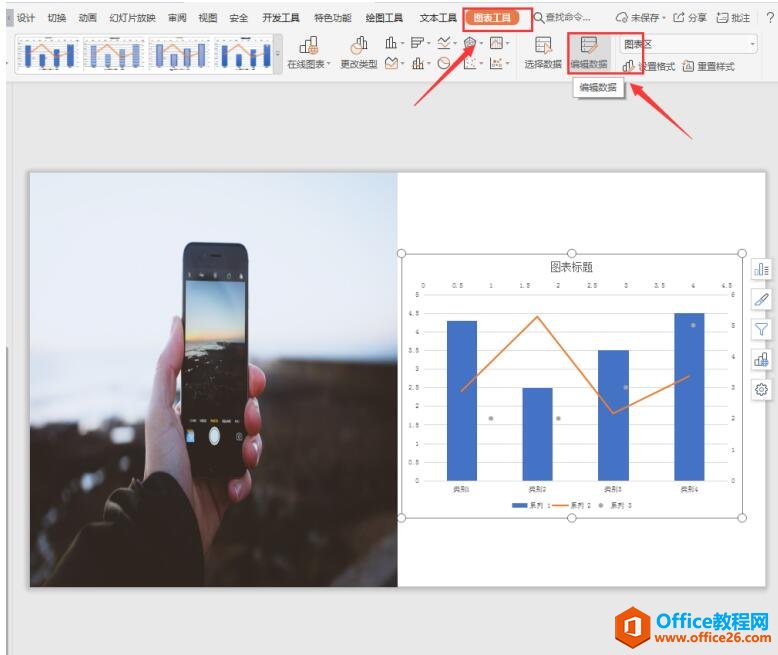This screenshot has width=778, height=655.
Task: Click the Select Data (选择数据) icon
Action: point(543,53)
